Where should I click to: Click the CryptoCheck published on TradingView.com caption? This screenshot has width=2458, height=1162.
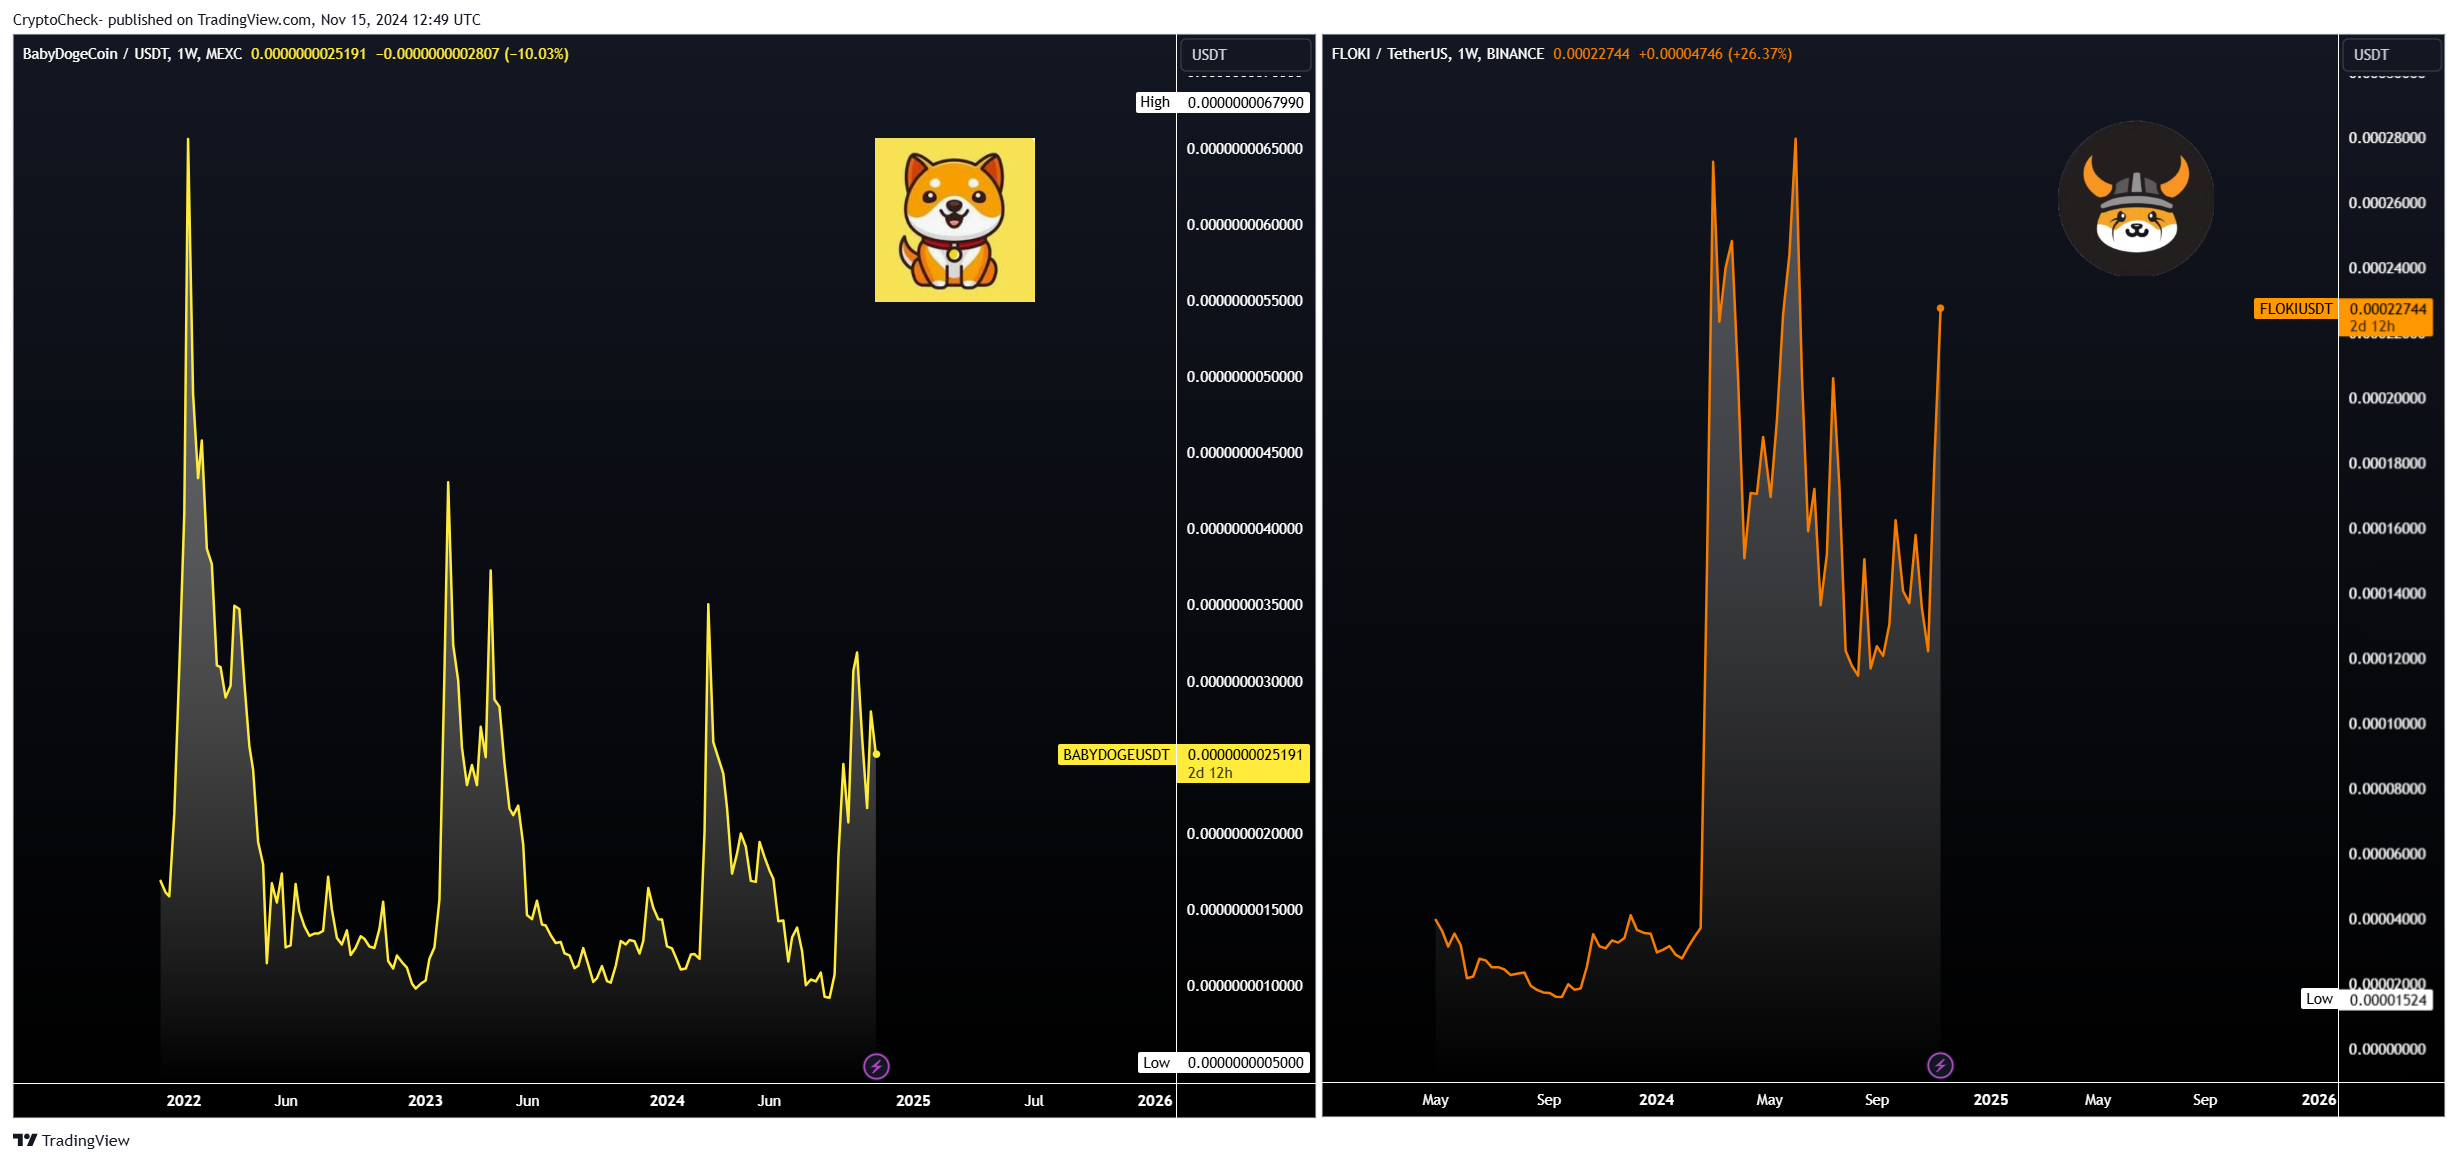point(246,20)
